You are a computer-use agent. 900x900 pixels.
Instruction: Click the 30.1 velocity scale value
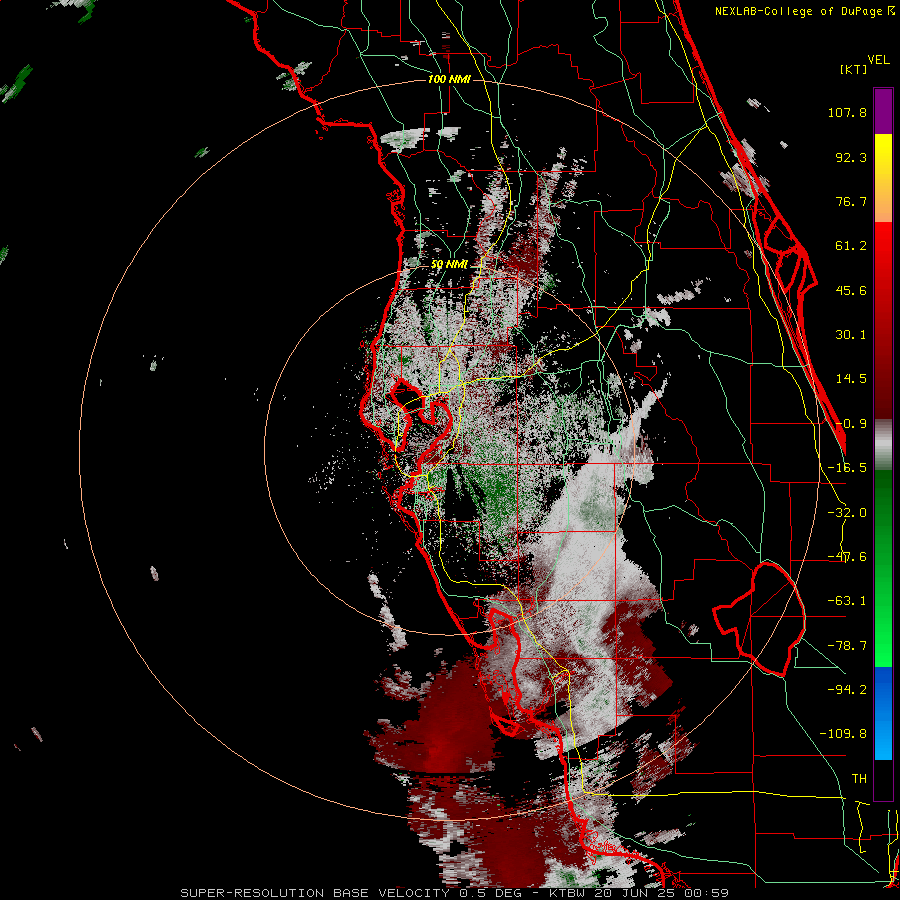click(851, 335)
